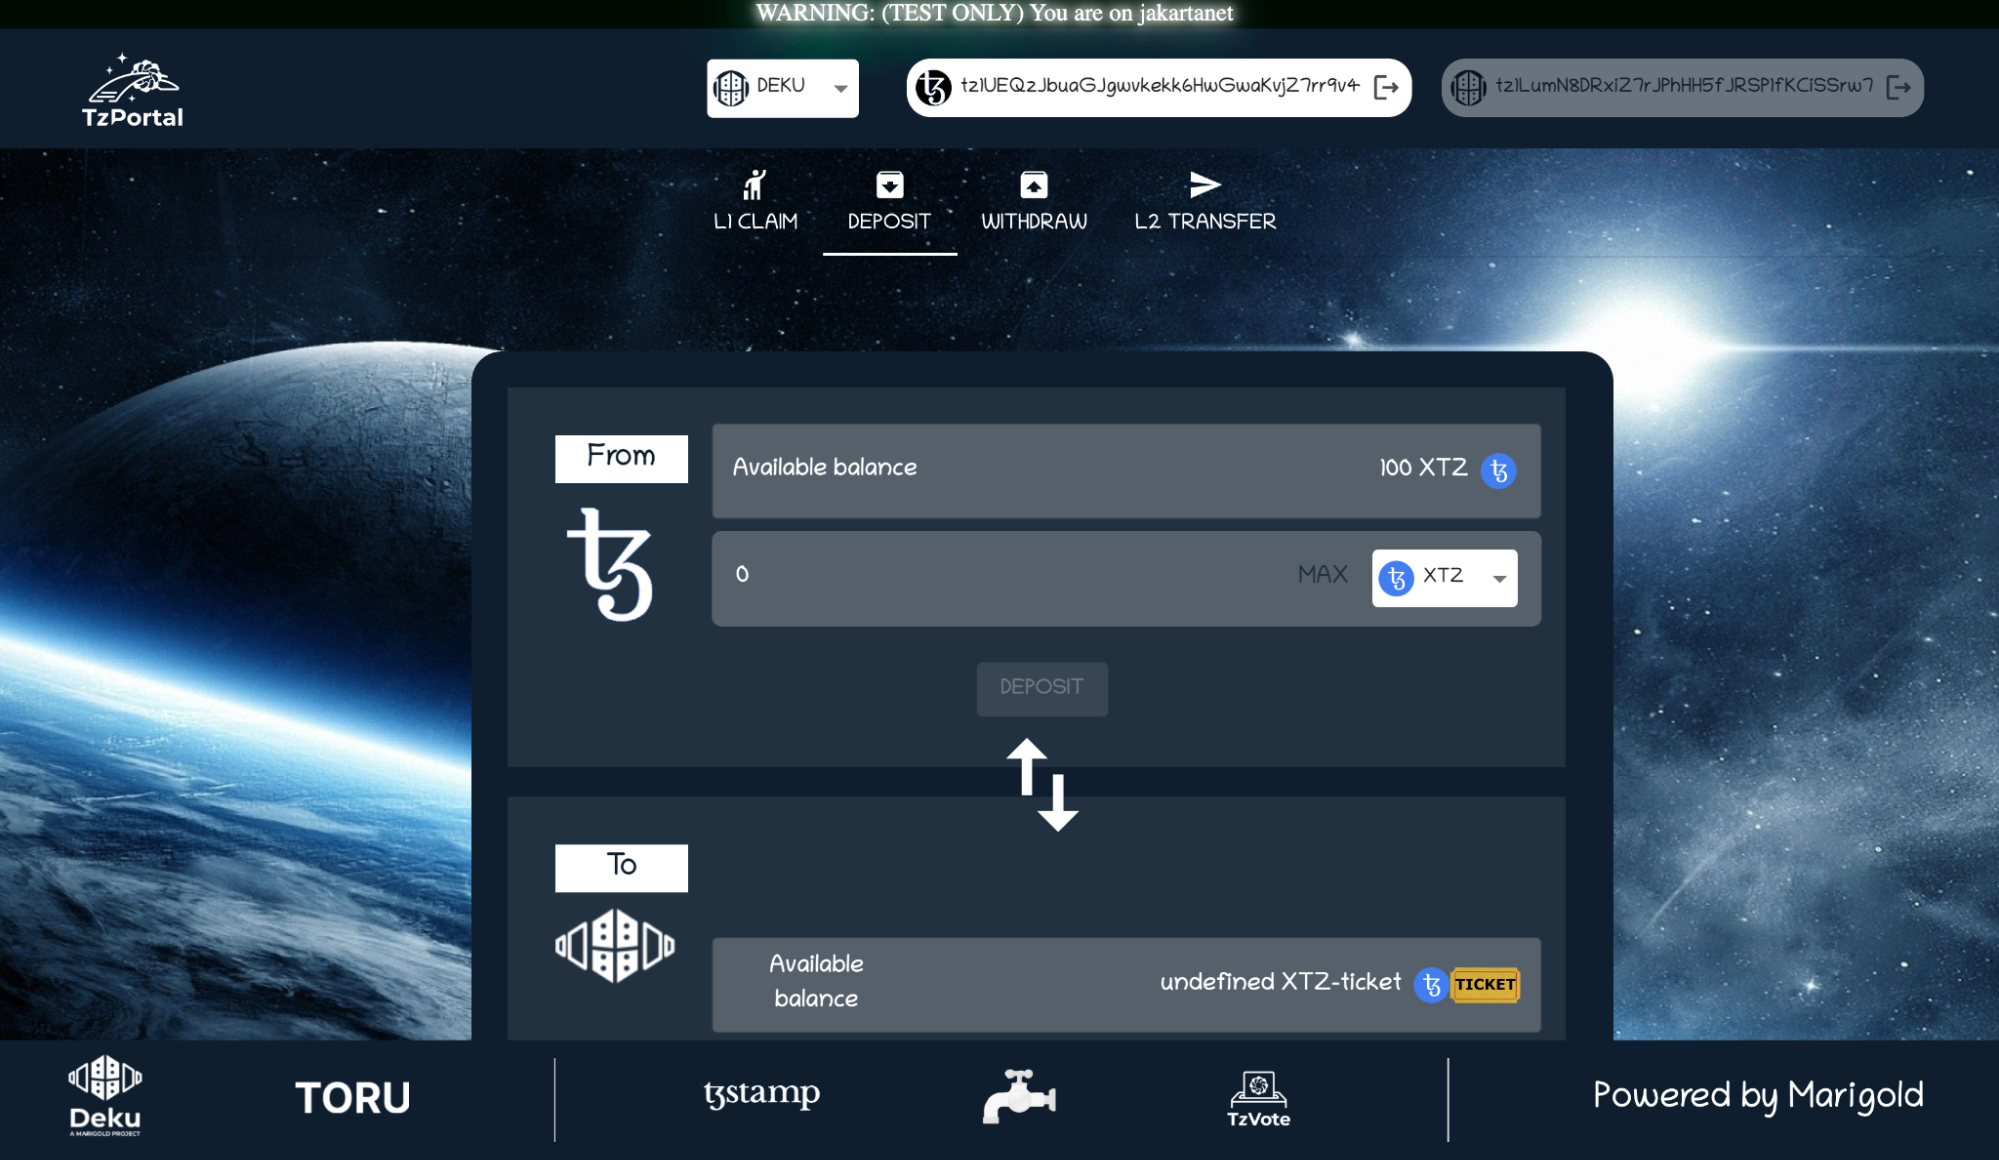Image resolution: width=1999 pixels, height=1160 pixels.
Task: Swap direction with up-down arrows icon
Action: coord(1042,784)
